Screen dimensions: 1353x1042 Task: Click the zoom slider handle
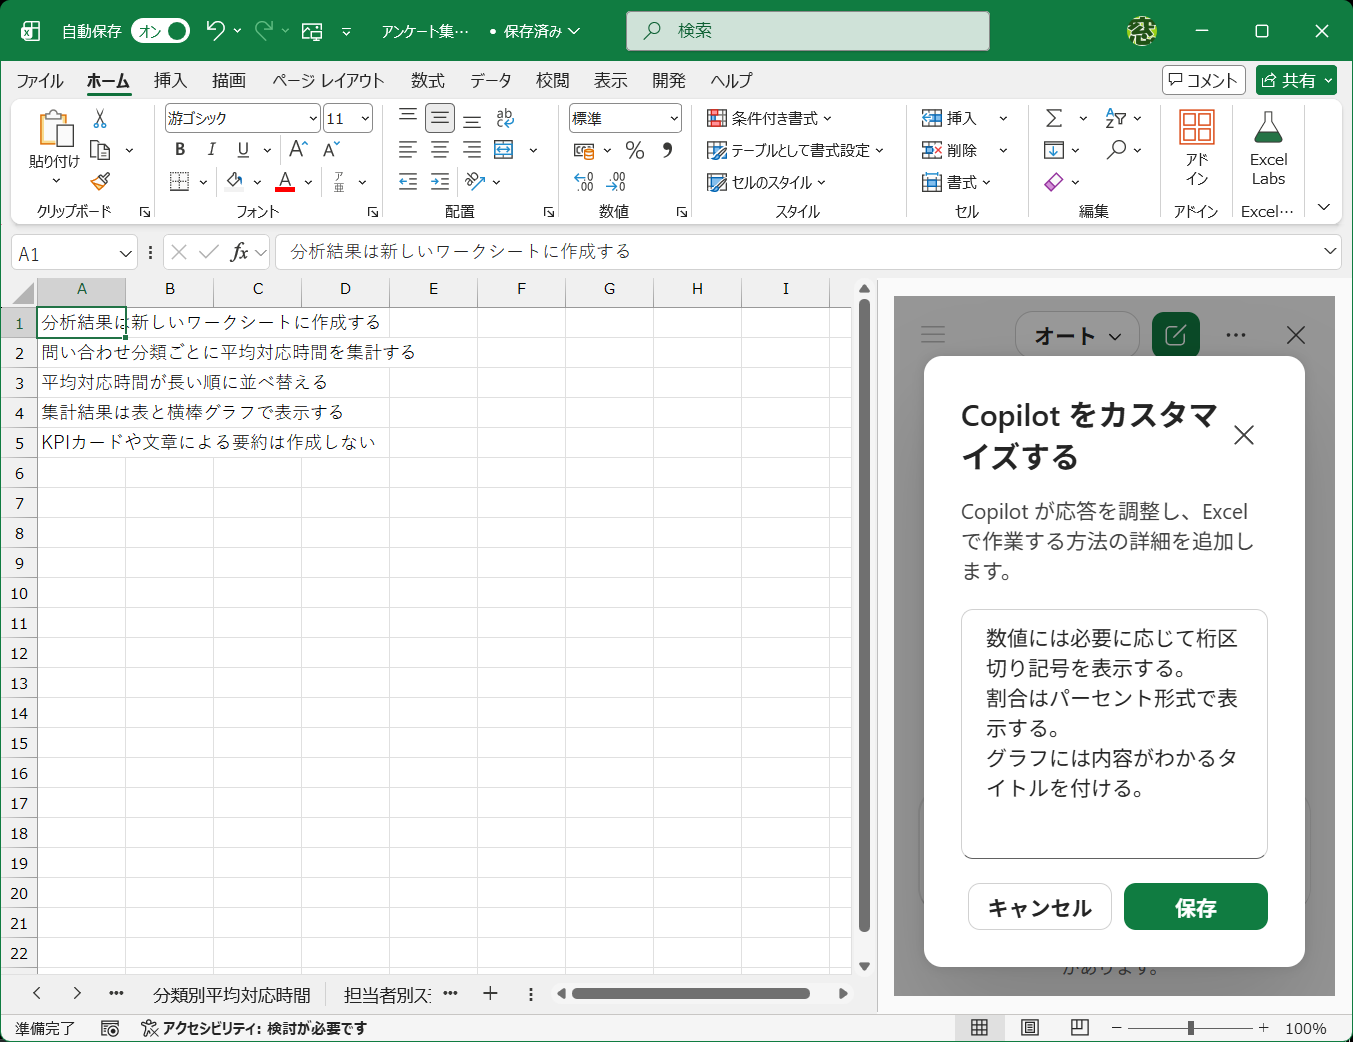click(x=1191, y=1028)
